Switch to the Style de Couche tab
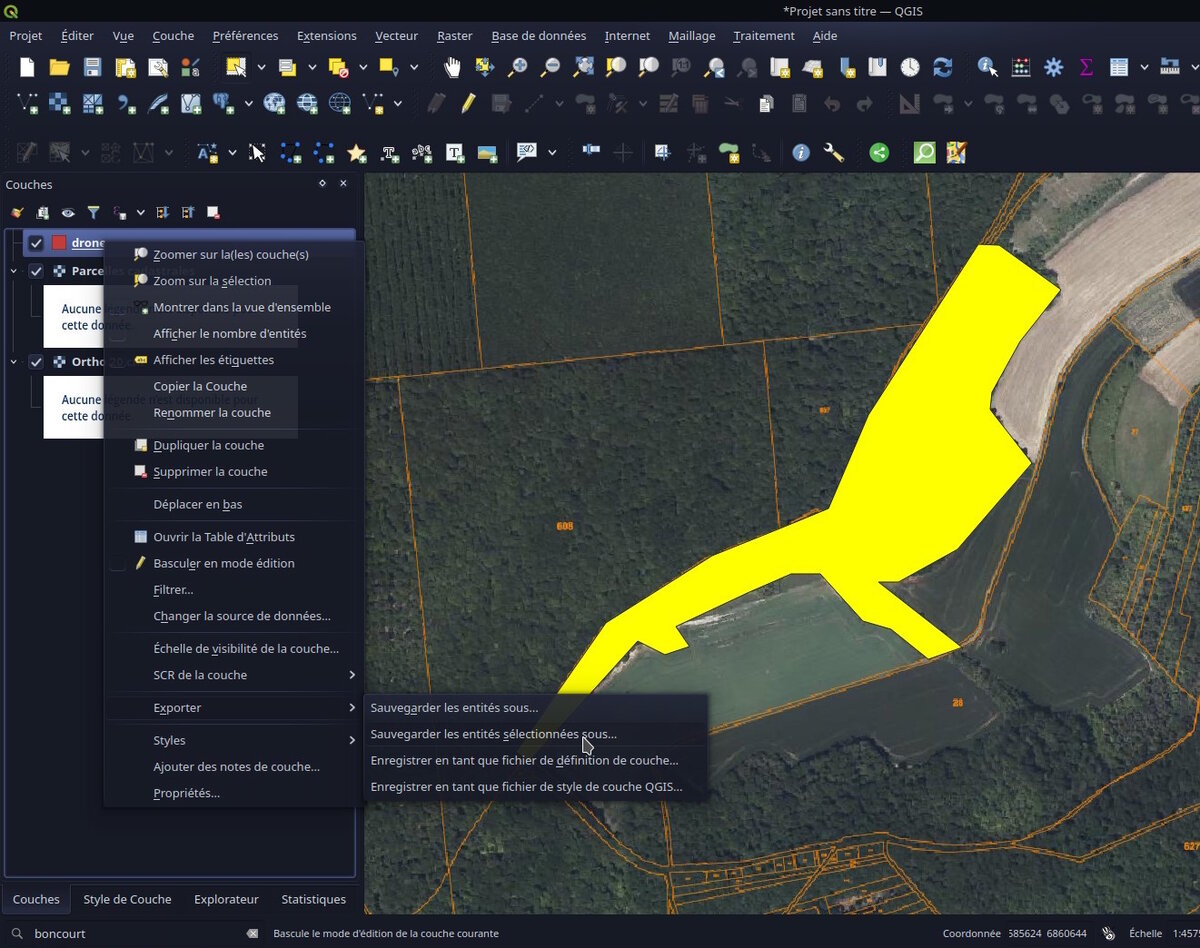Image resolution: width=1200 pixels, height=948 pixels. click(127, 899)
